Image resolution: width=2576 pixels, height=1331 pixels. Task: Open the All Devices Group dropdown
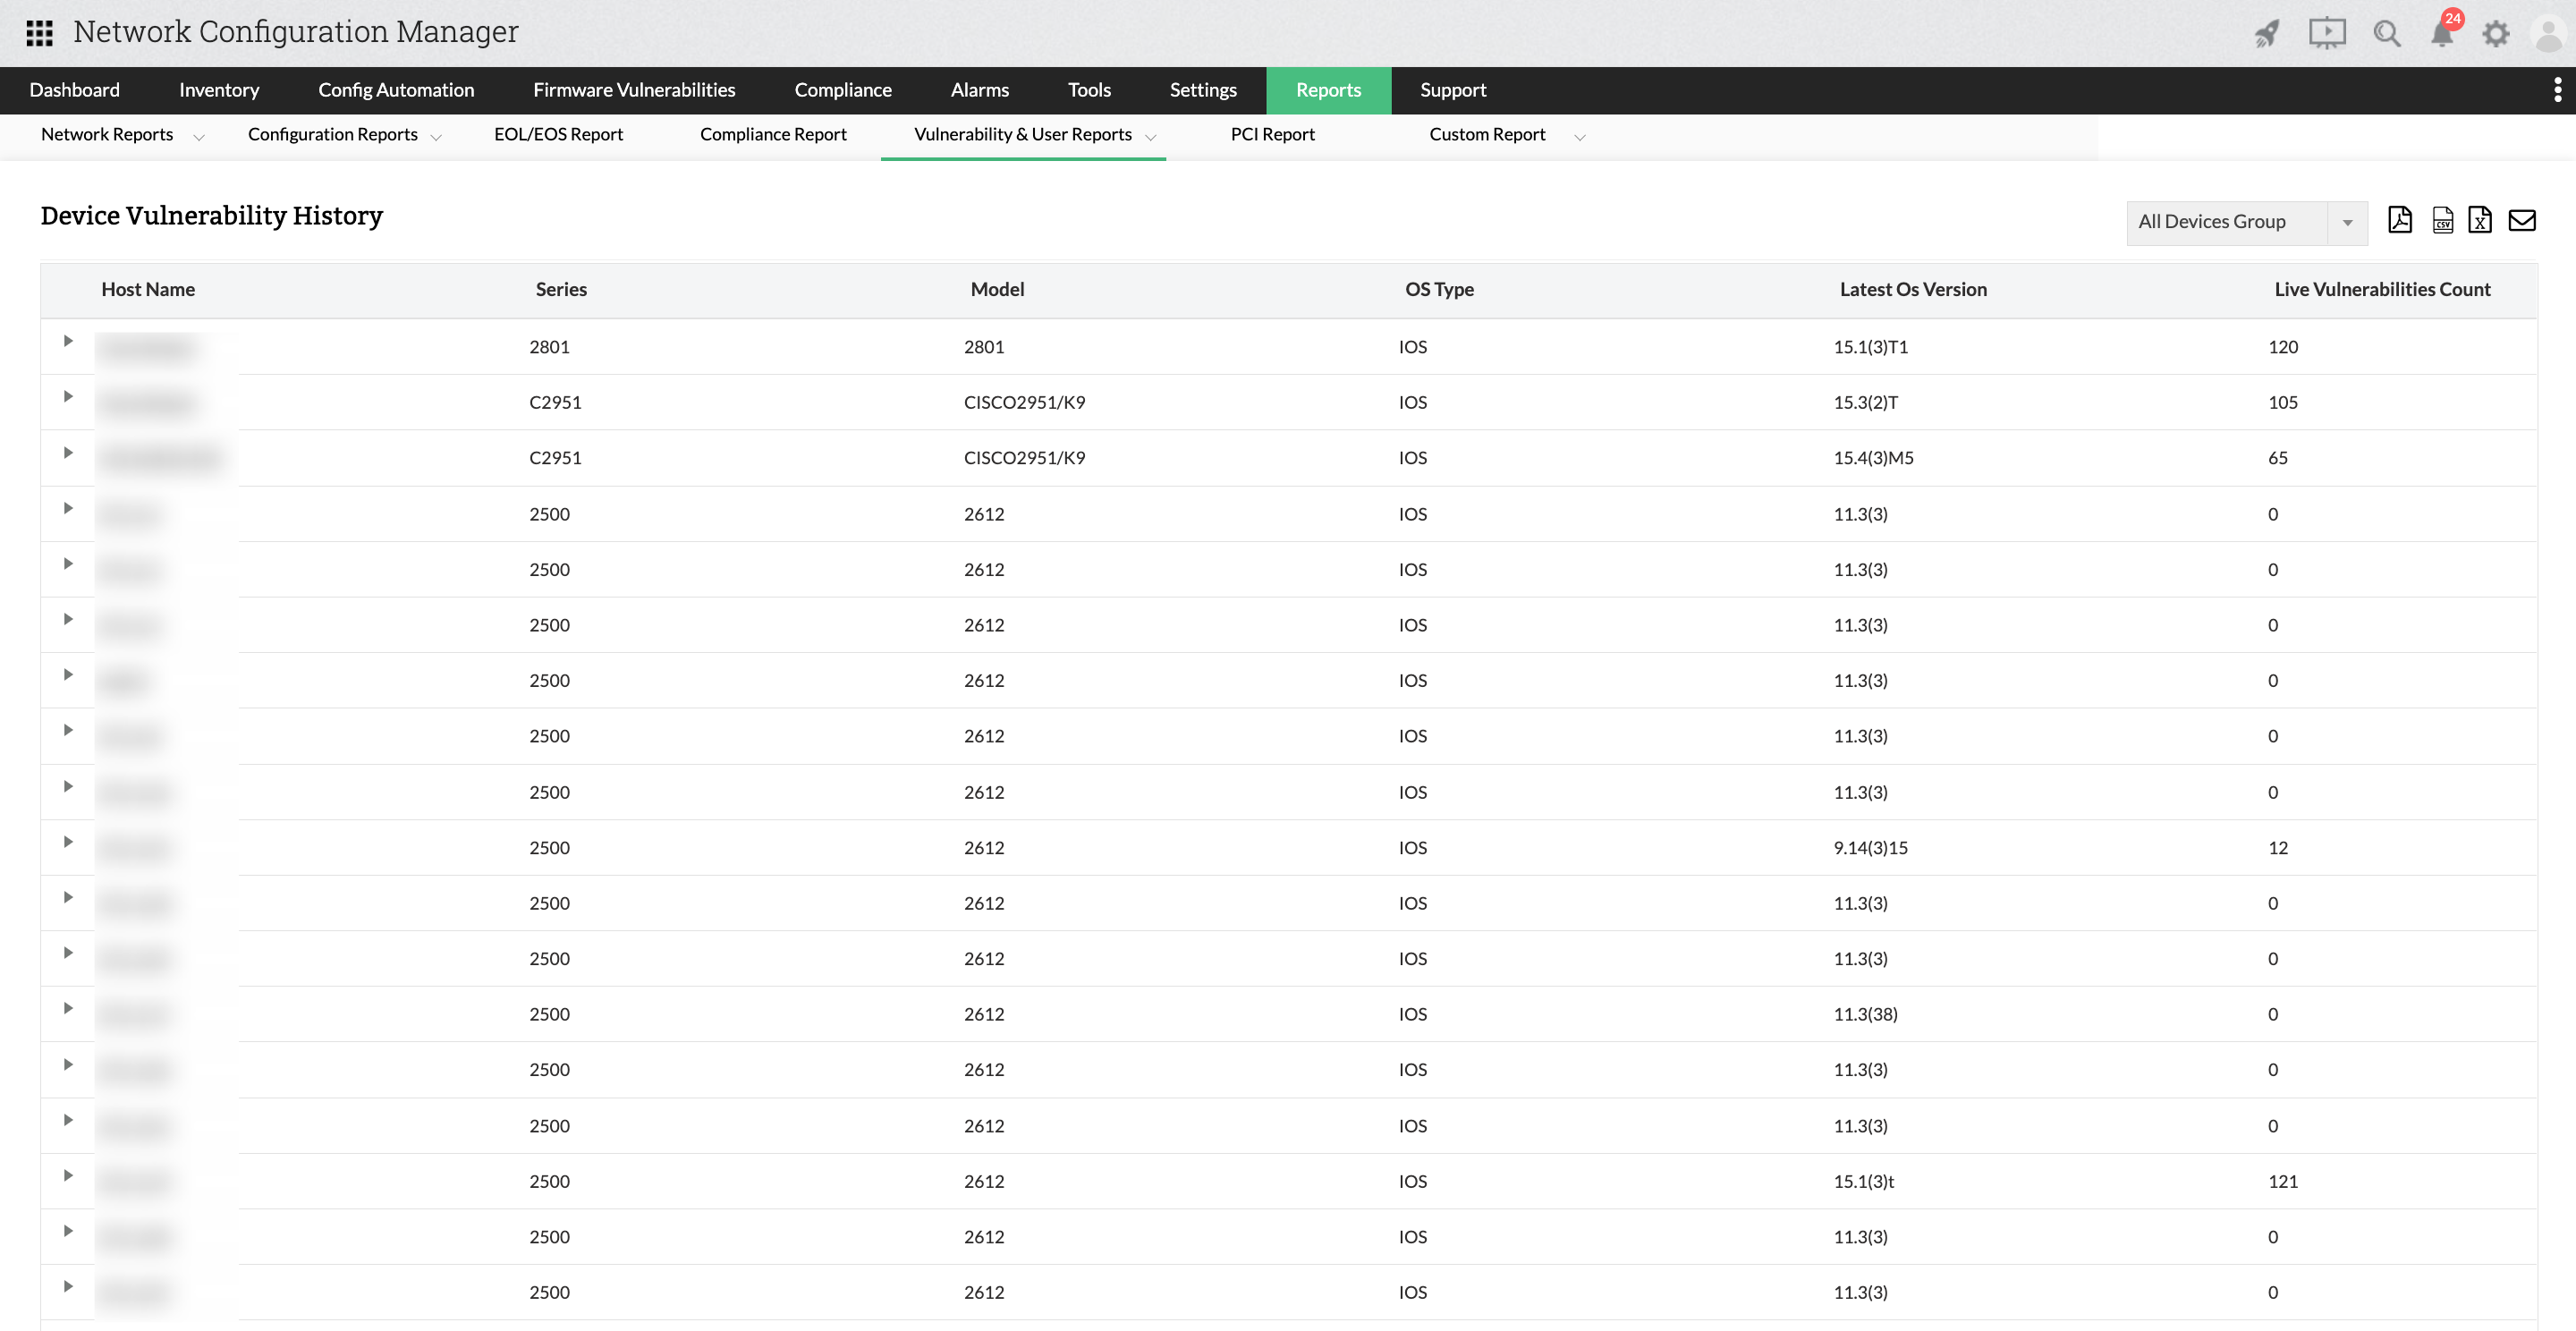[2246, 222]
